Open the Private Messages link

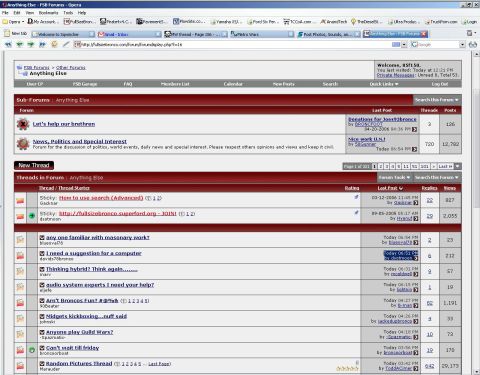396,75
